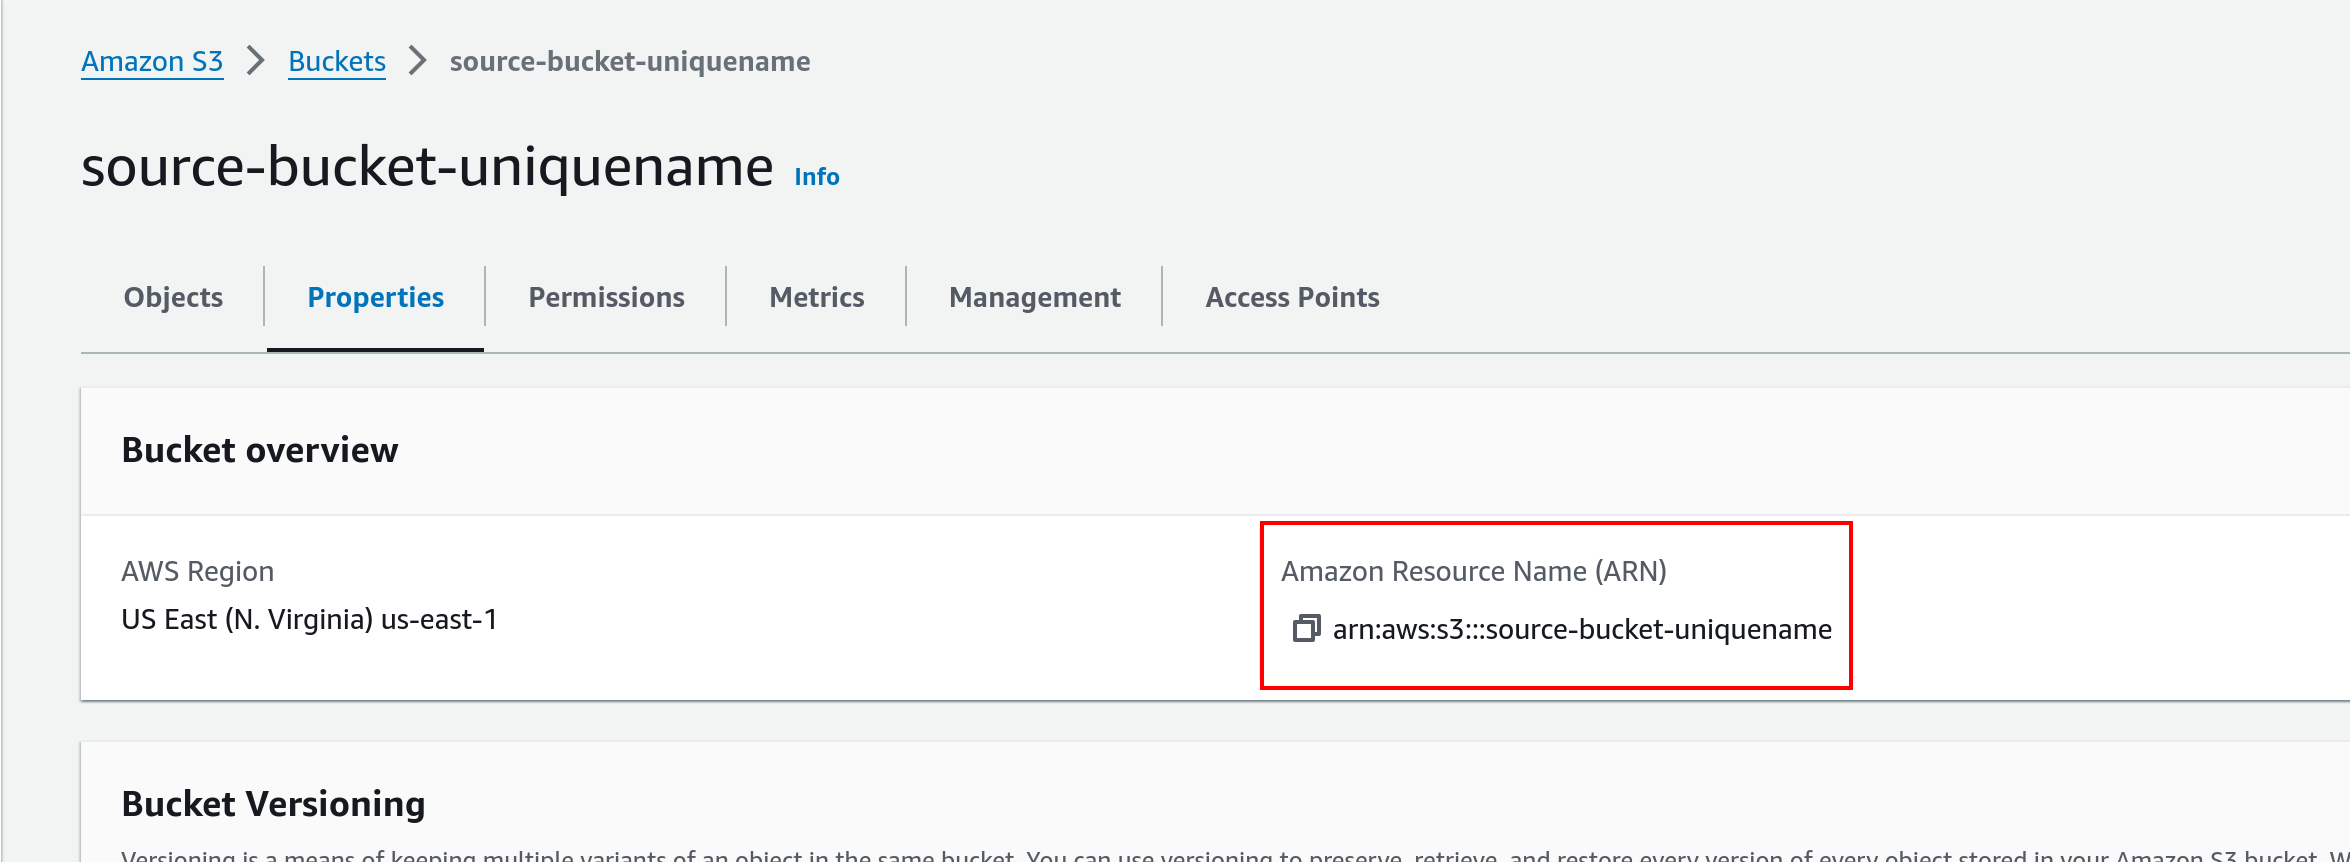Open the Amazon S3 breadcrumb link

click(x=152, y=62)
